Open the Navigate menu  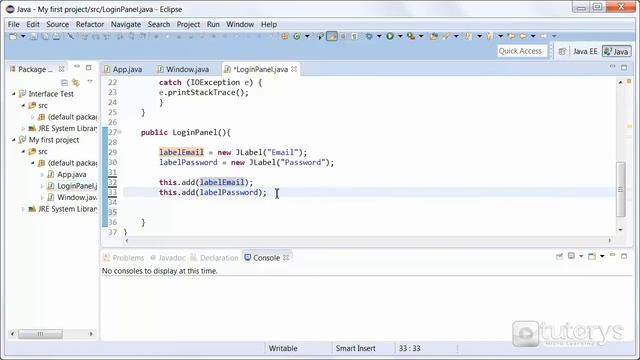coord(126,24)
